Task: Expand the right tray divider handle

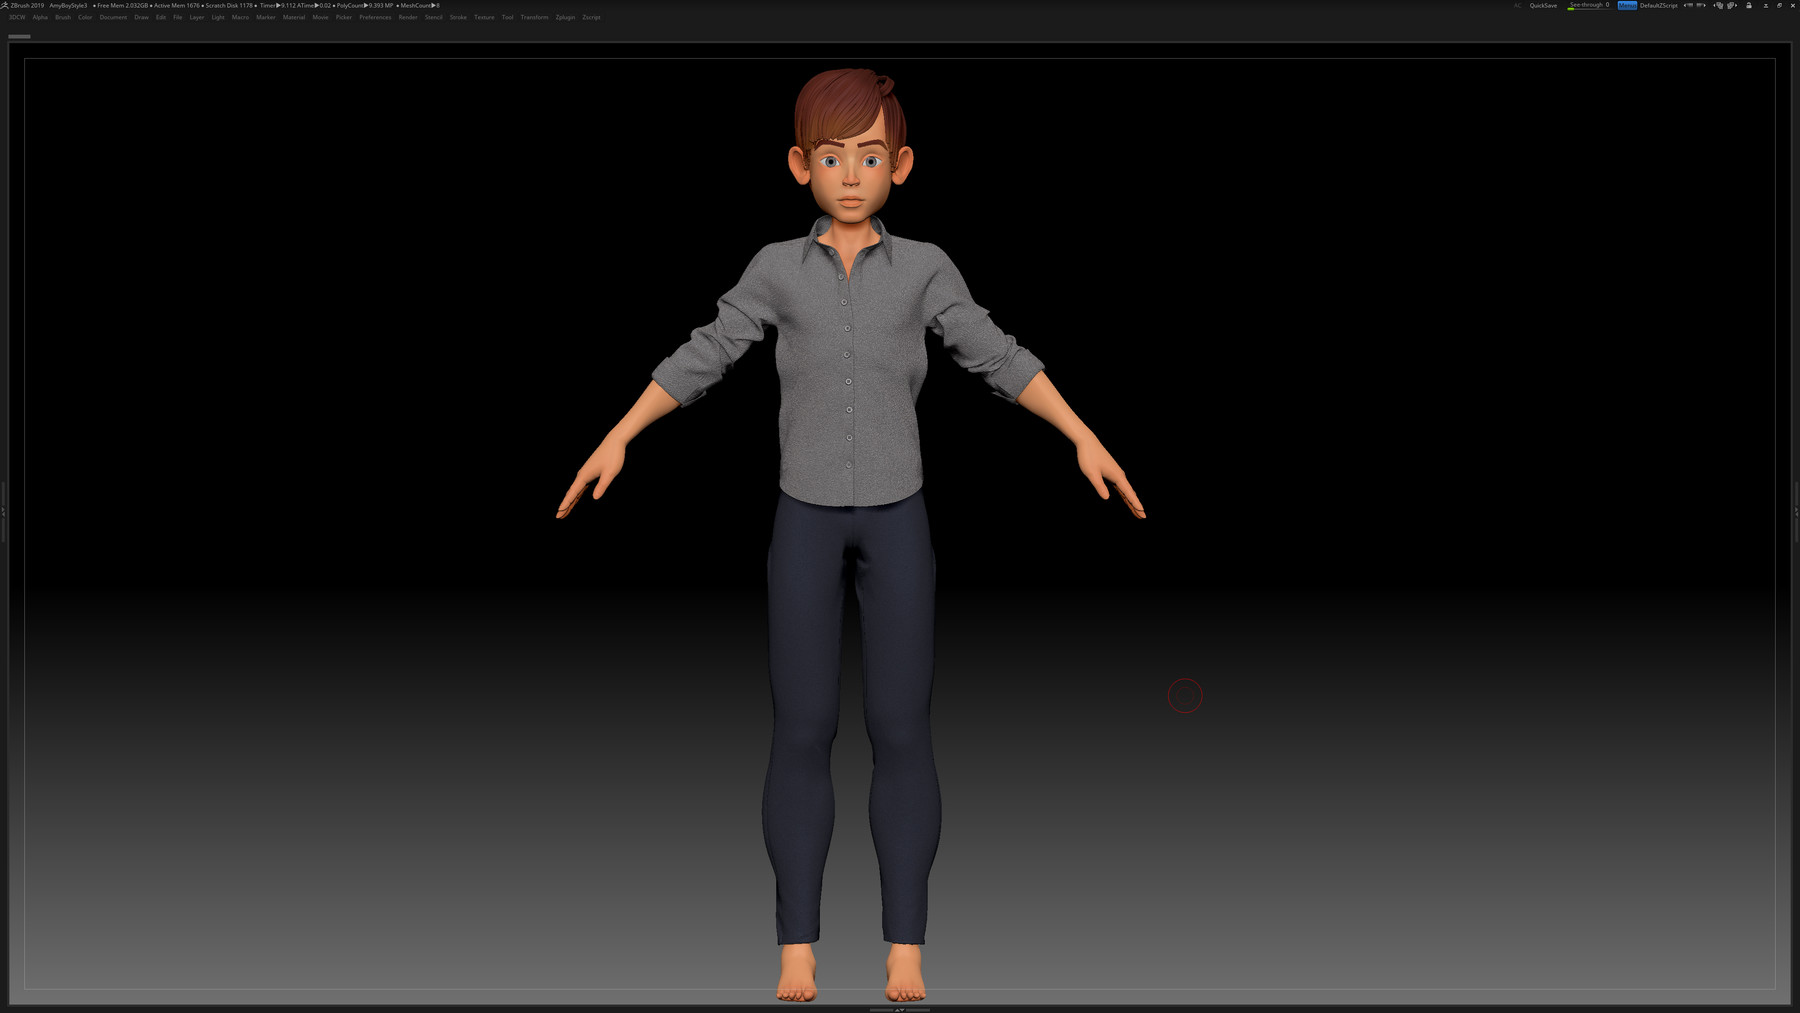Action: pos(1796,511)
